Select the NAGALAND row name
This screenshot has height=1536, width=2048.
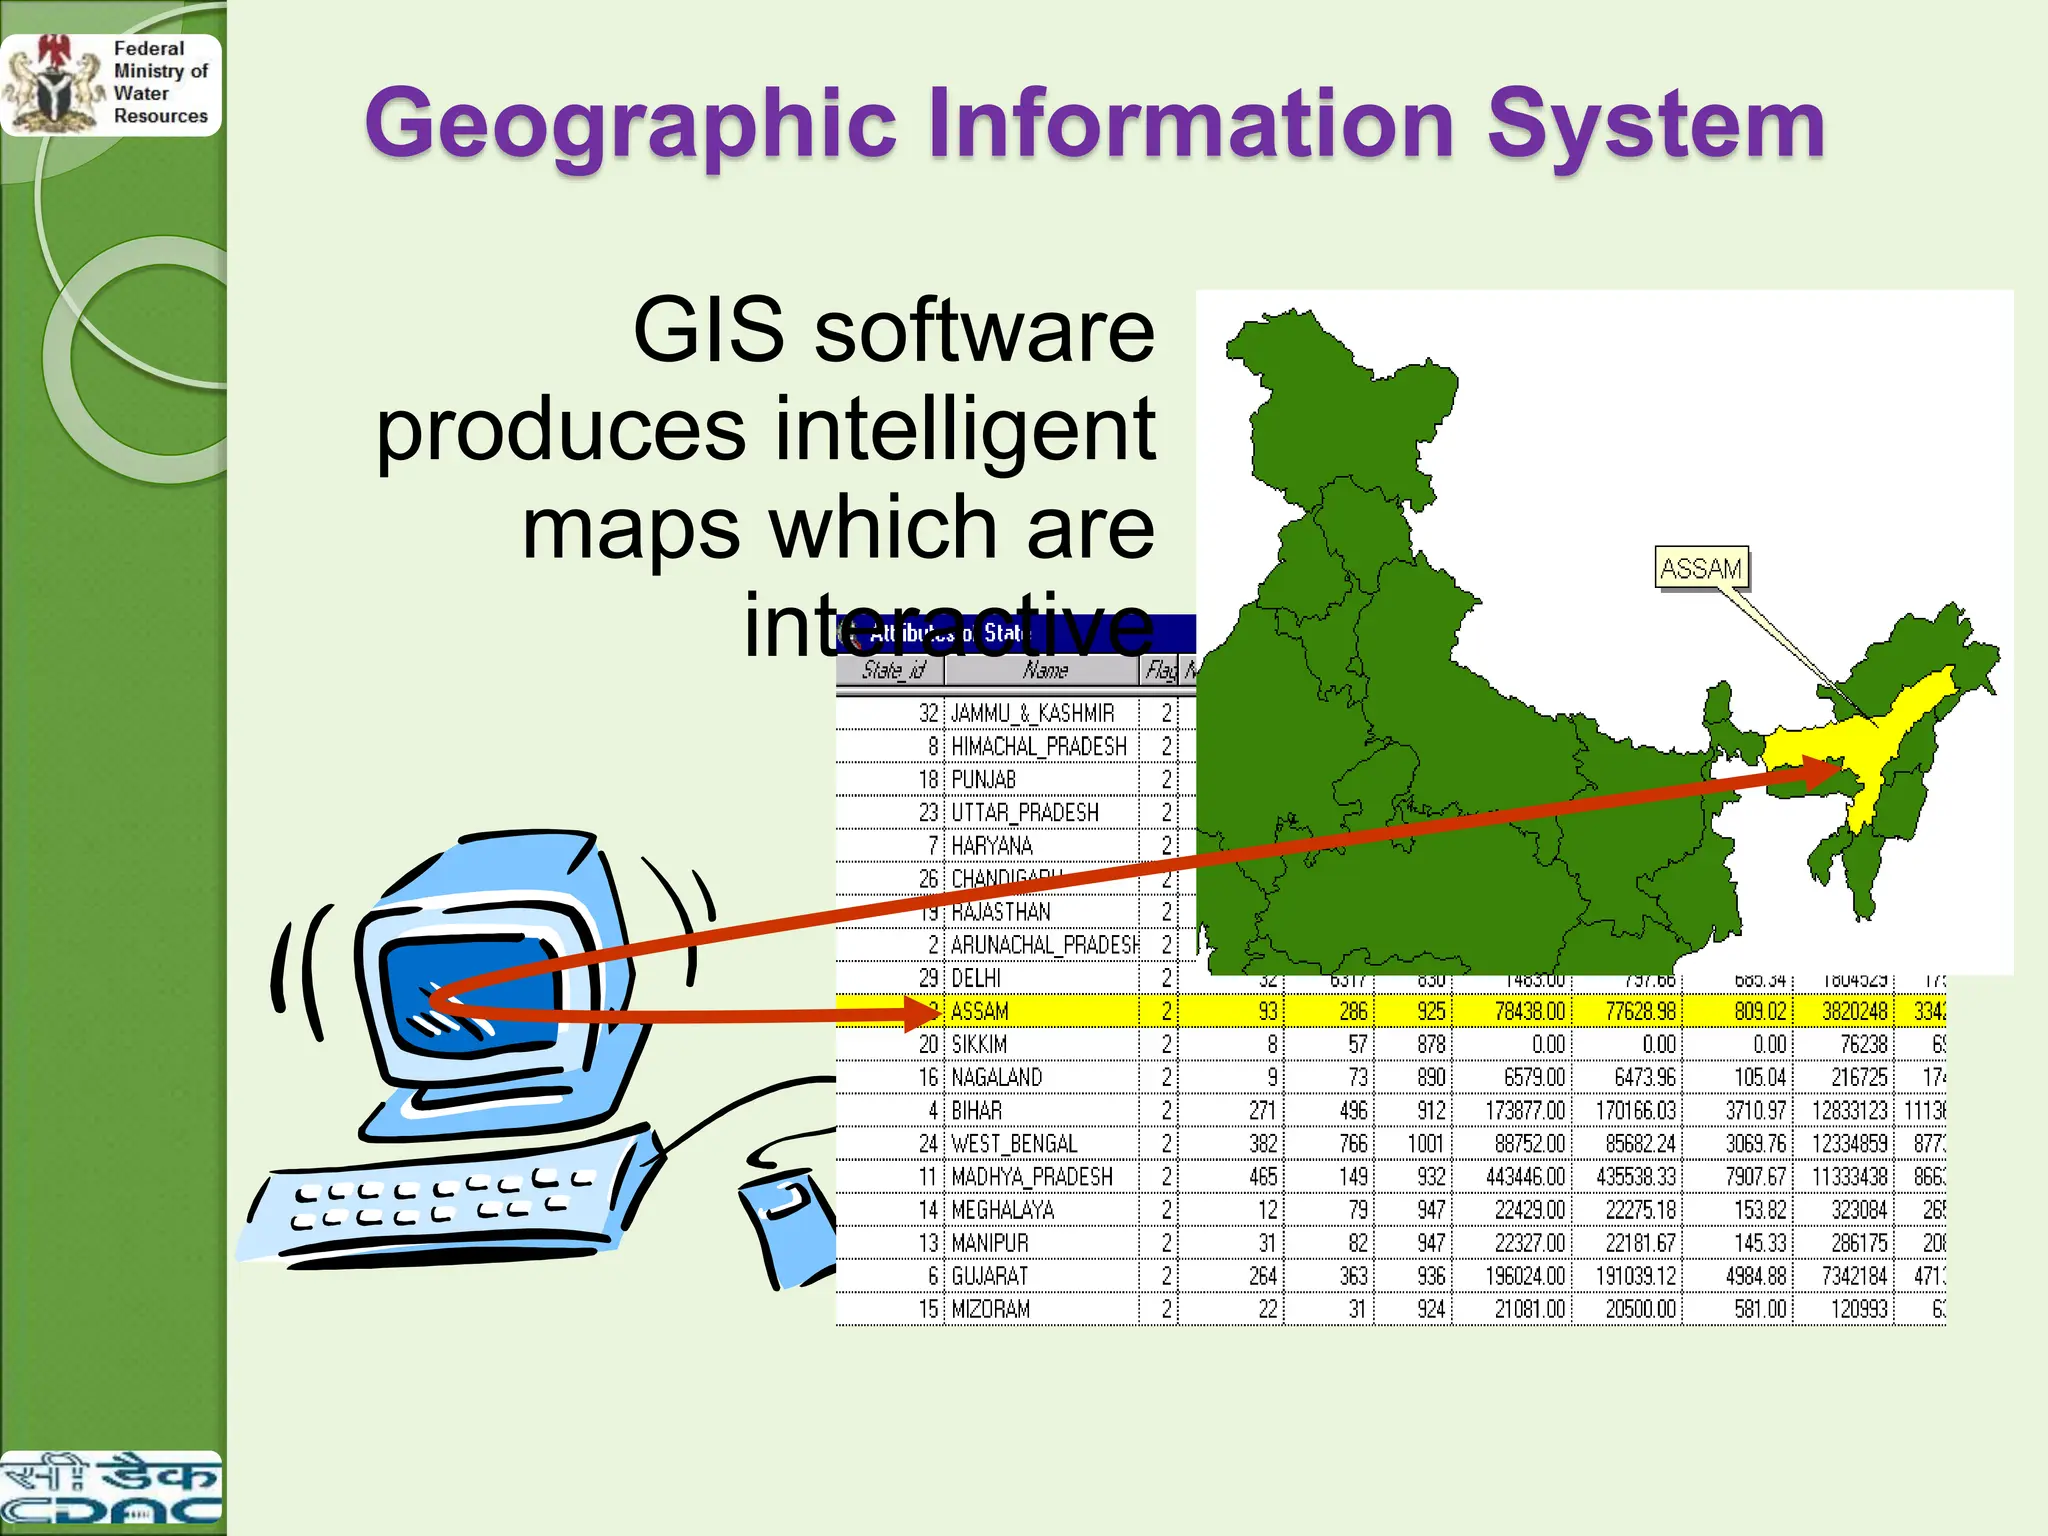tap(996, 1077)
